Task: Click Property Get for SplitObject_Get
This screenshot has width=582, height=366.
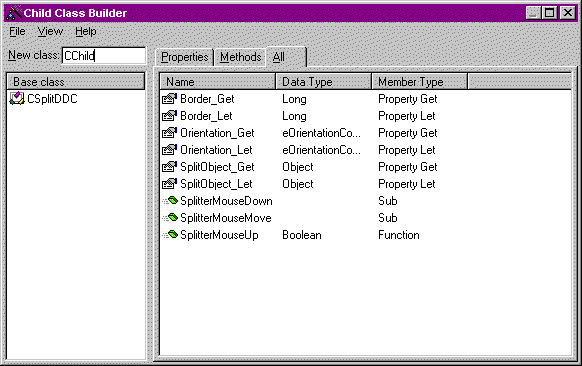Action: tap(408, 167)
